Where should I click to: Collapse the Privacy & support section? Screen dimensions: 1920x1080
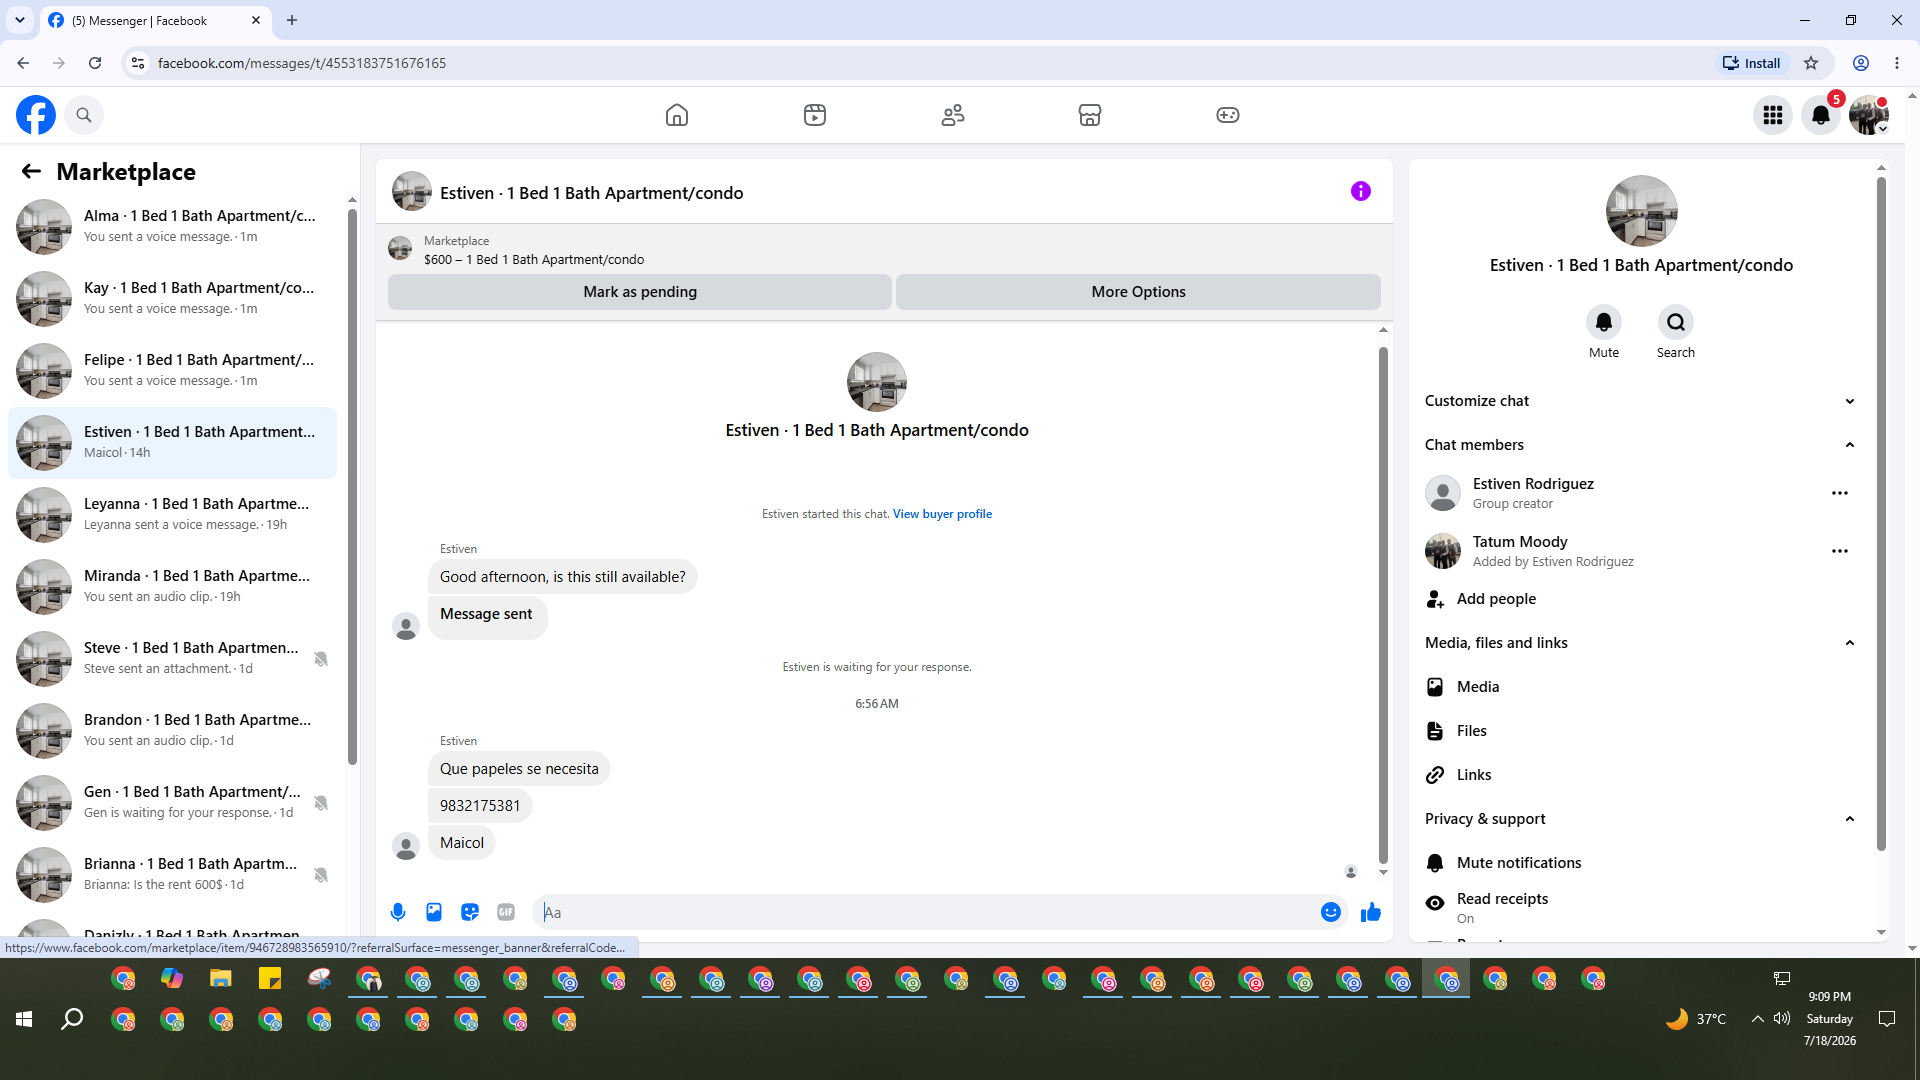(x=1640, y=819)
